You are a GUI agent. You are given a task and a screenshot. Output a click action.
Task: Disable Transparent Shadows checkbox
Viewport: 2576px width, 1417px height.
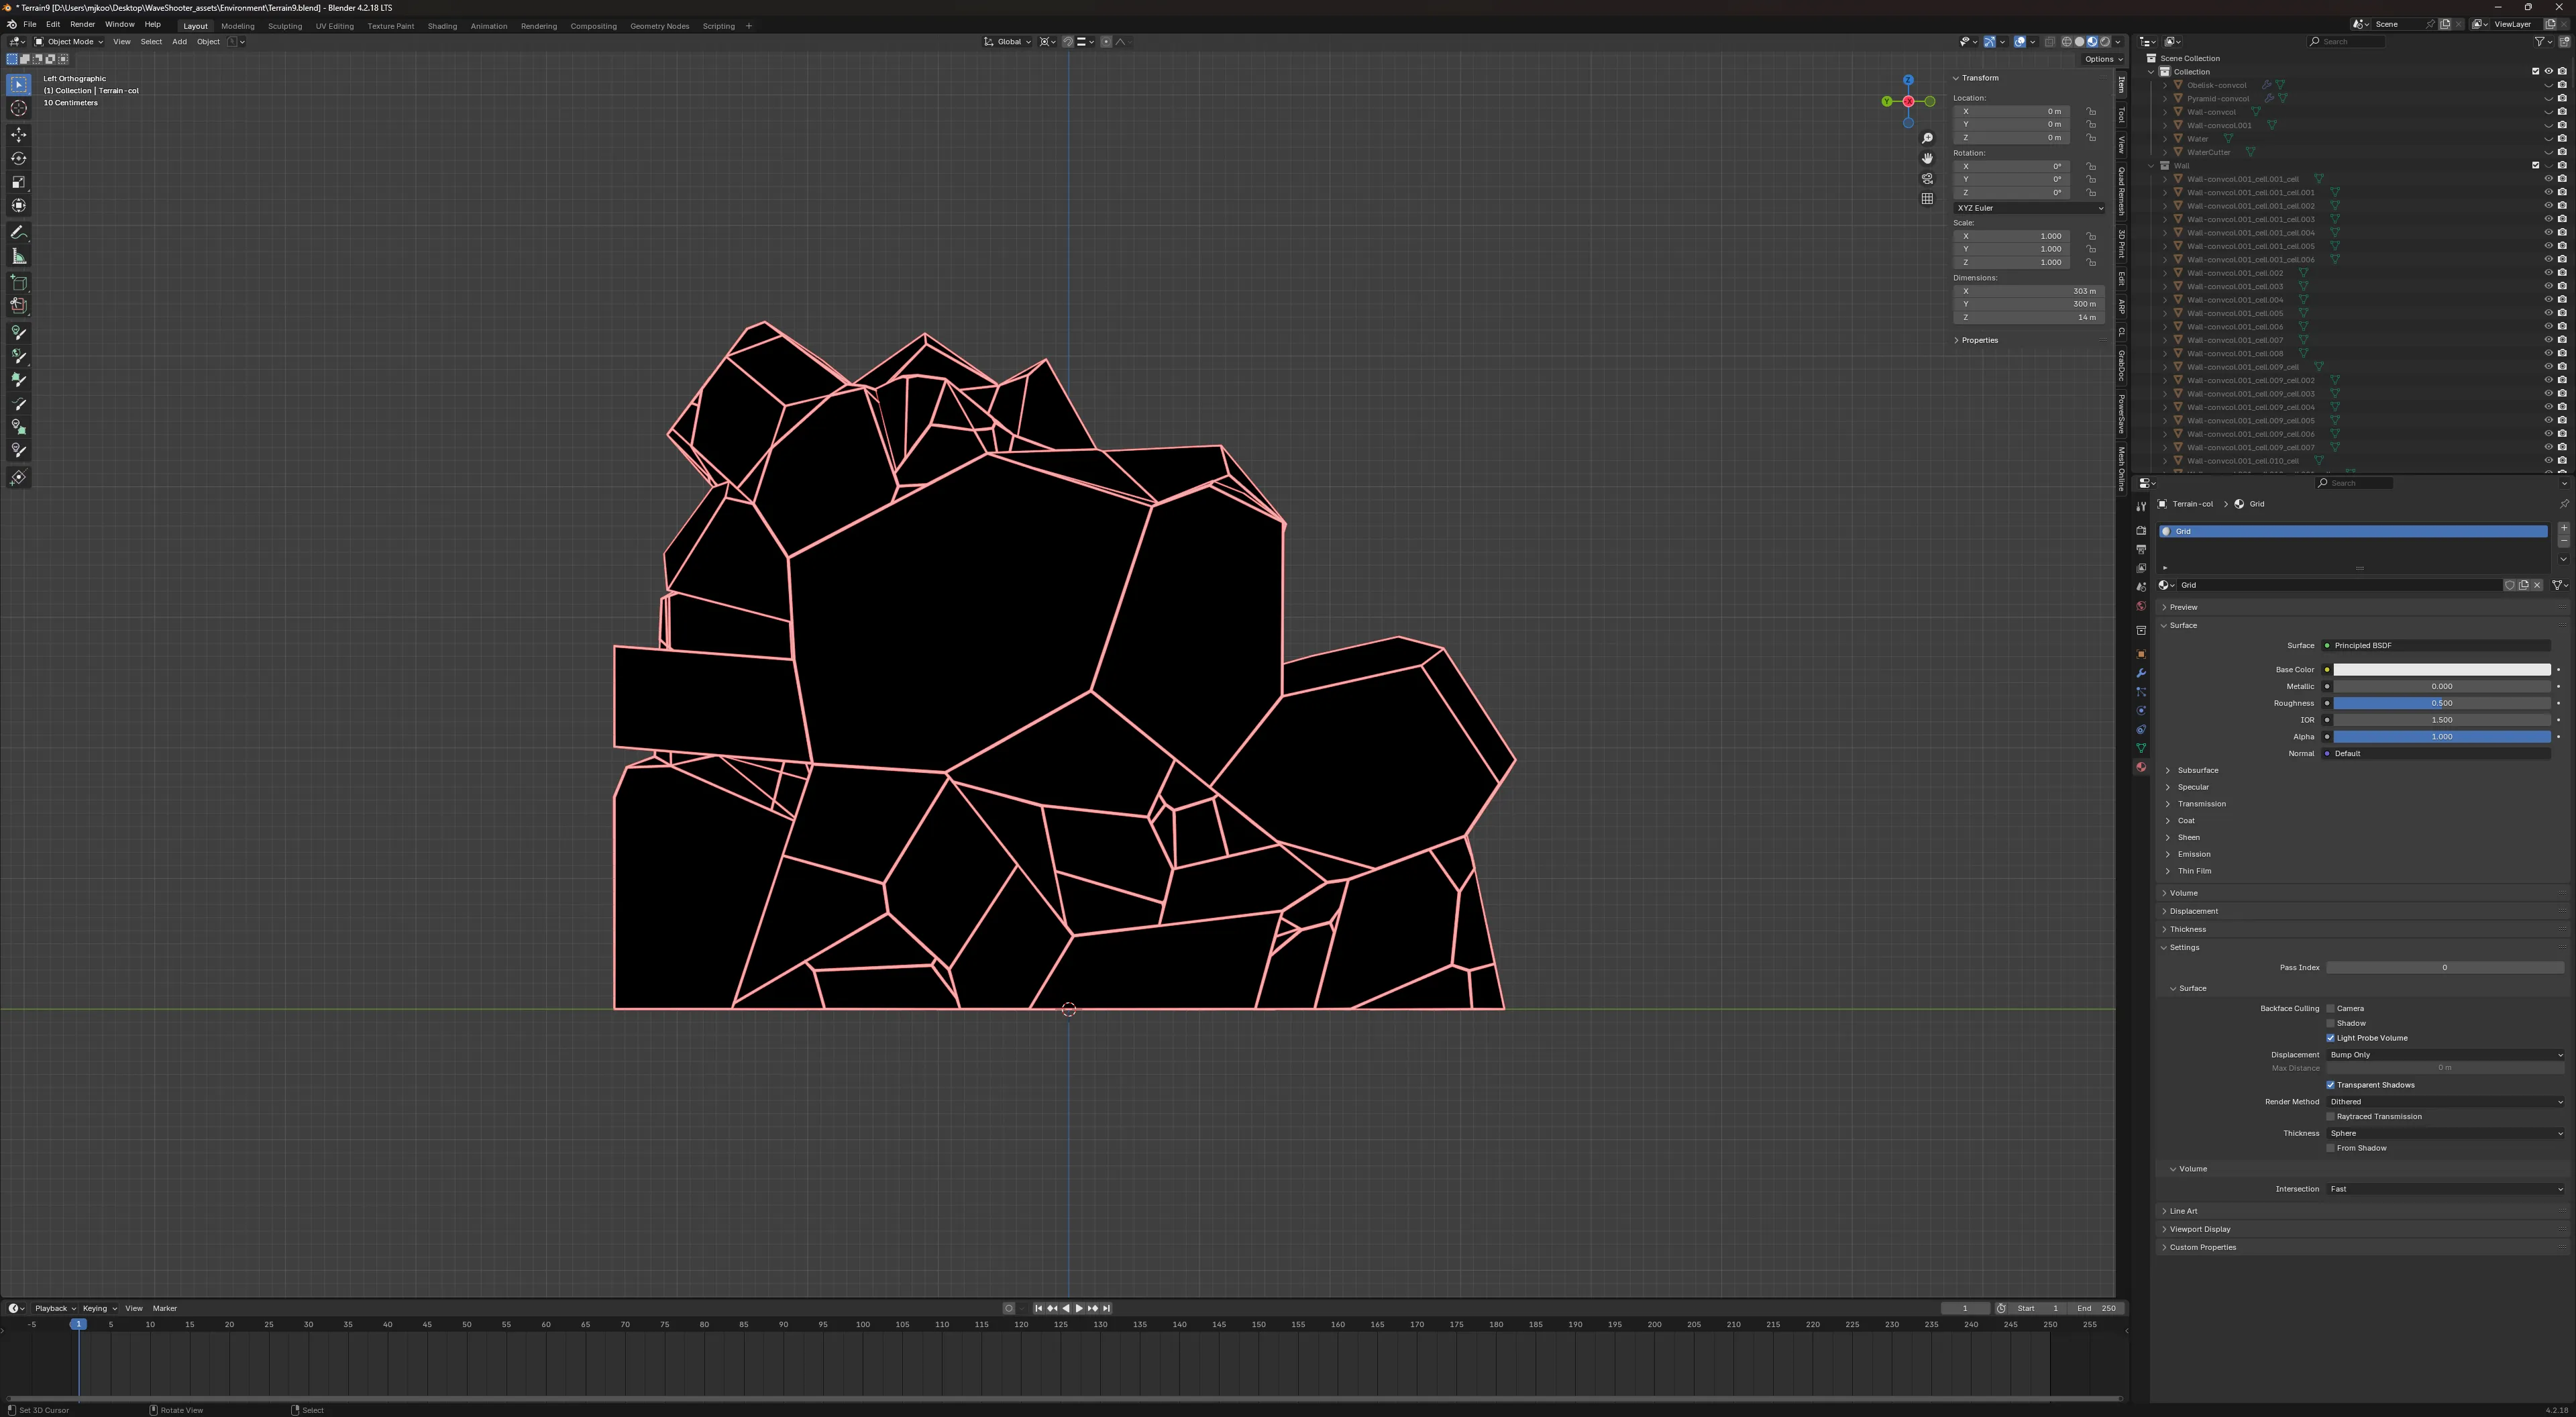point(2330,1085)
